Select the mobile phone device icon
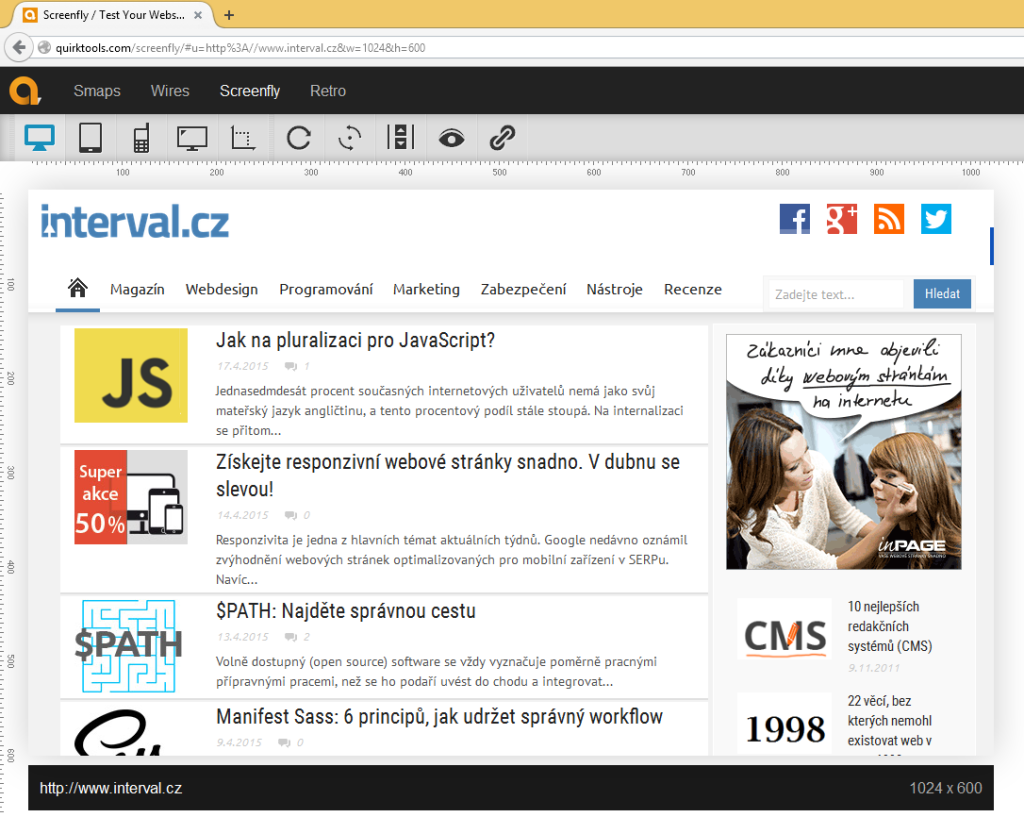The image size is (1024, 817). 141,138
